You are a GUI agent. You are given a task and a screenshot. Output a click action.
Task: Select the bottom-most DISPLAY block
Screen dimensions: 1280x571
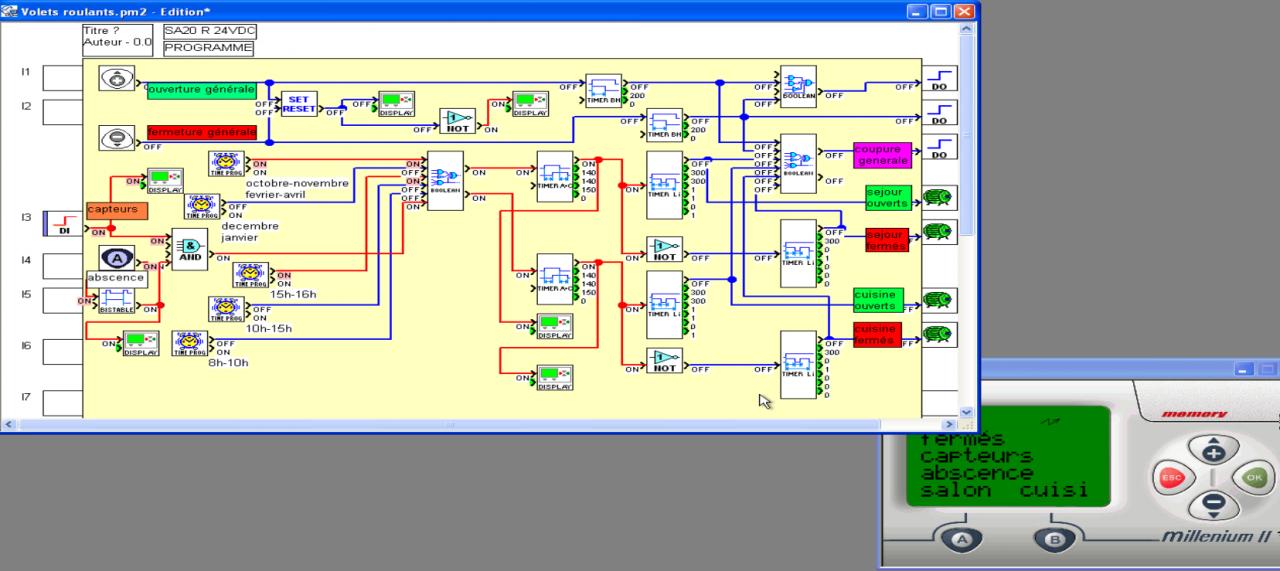coord(555,378)
